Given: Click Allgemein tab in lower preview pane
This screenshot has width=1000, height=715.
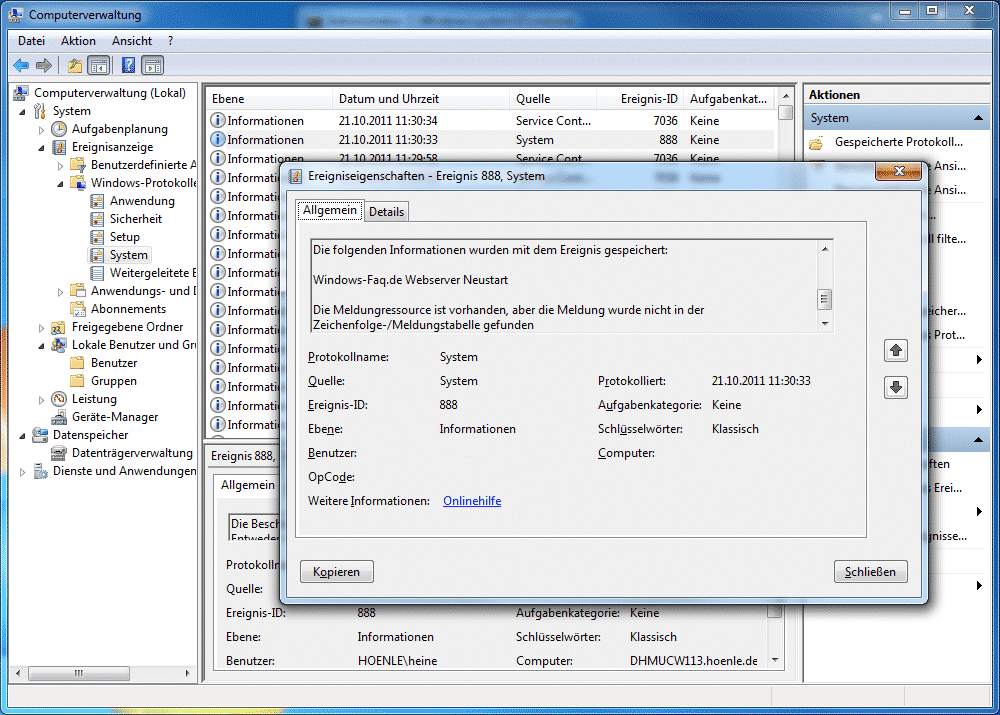Looking at the screenshot, I should tap(247, 485).
